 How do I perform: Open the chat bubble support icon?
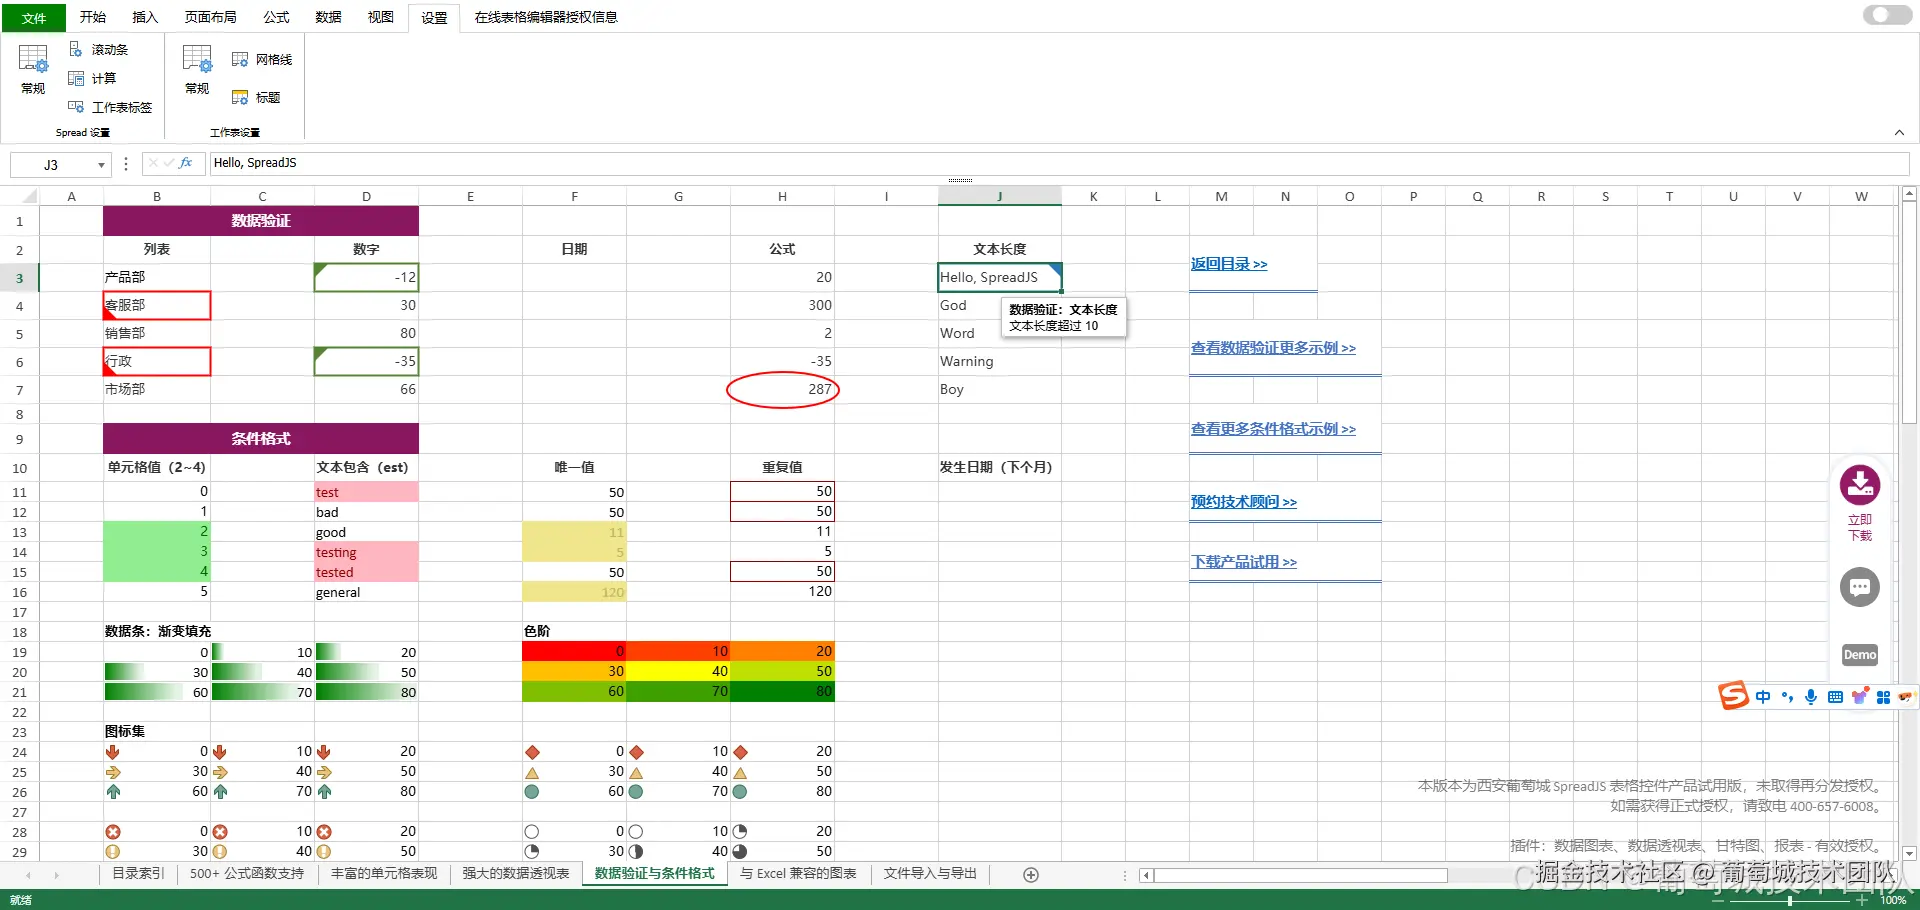[1860, 587]
